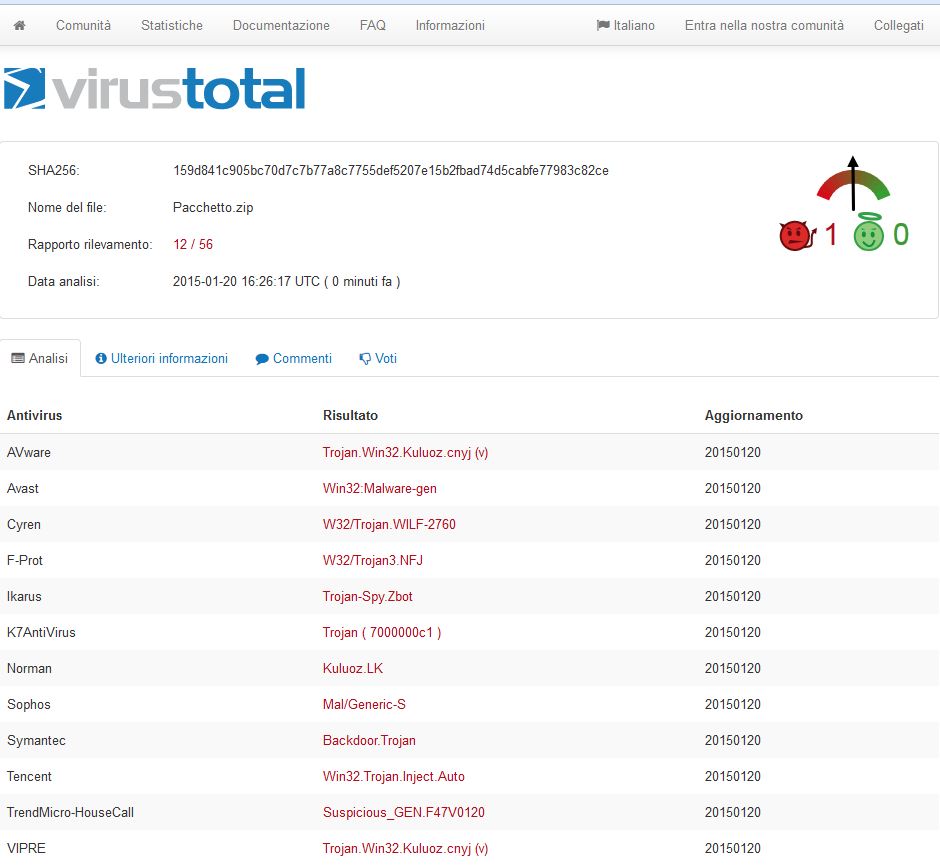
Task: Click the Aggiornamento column header
Action: pos(754,415)
